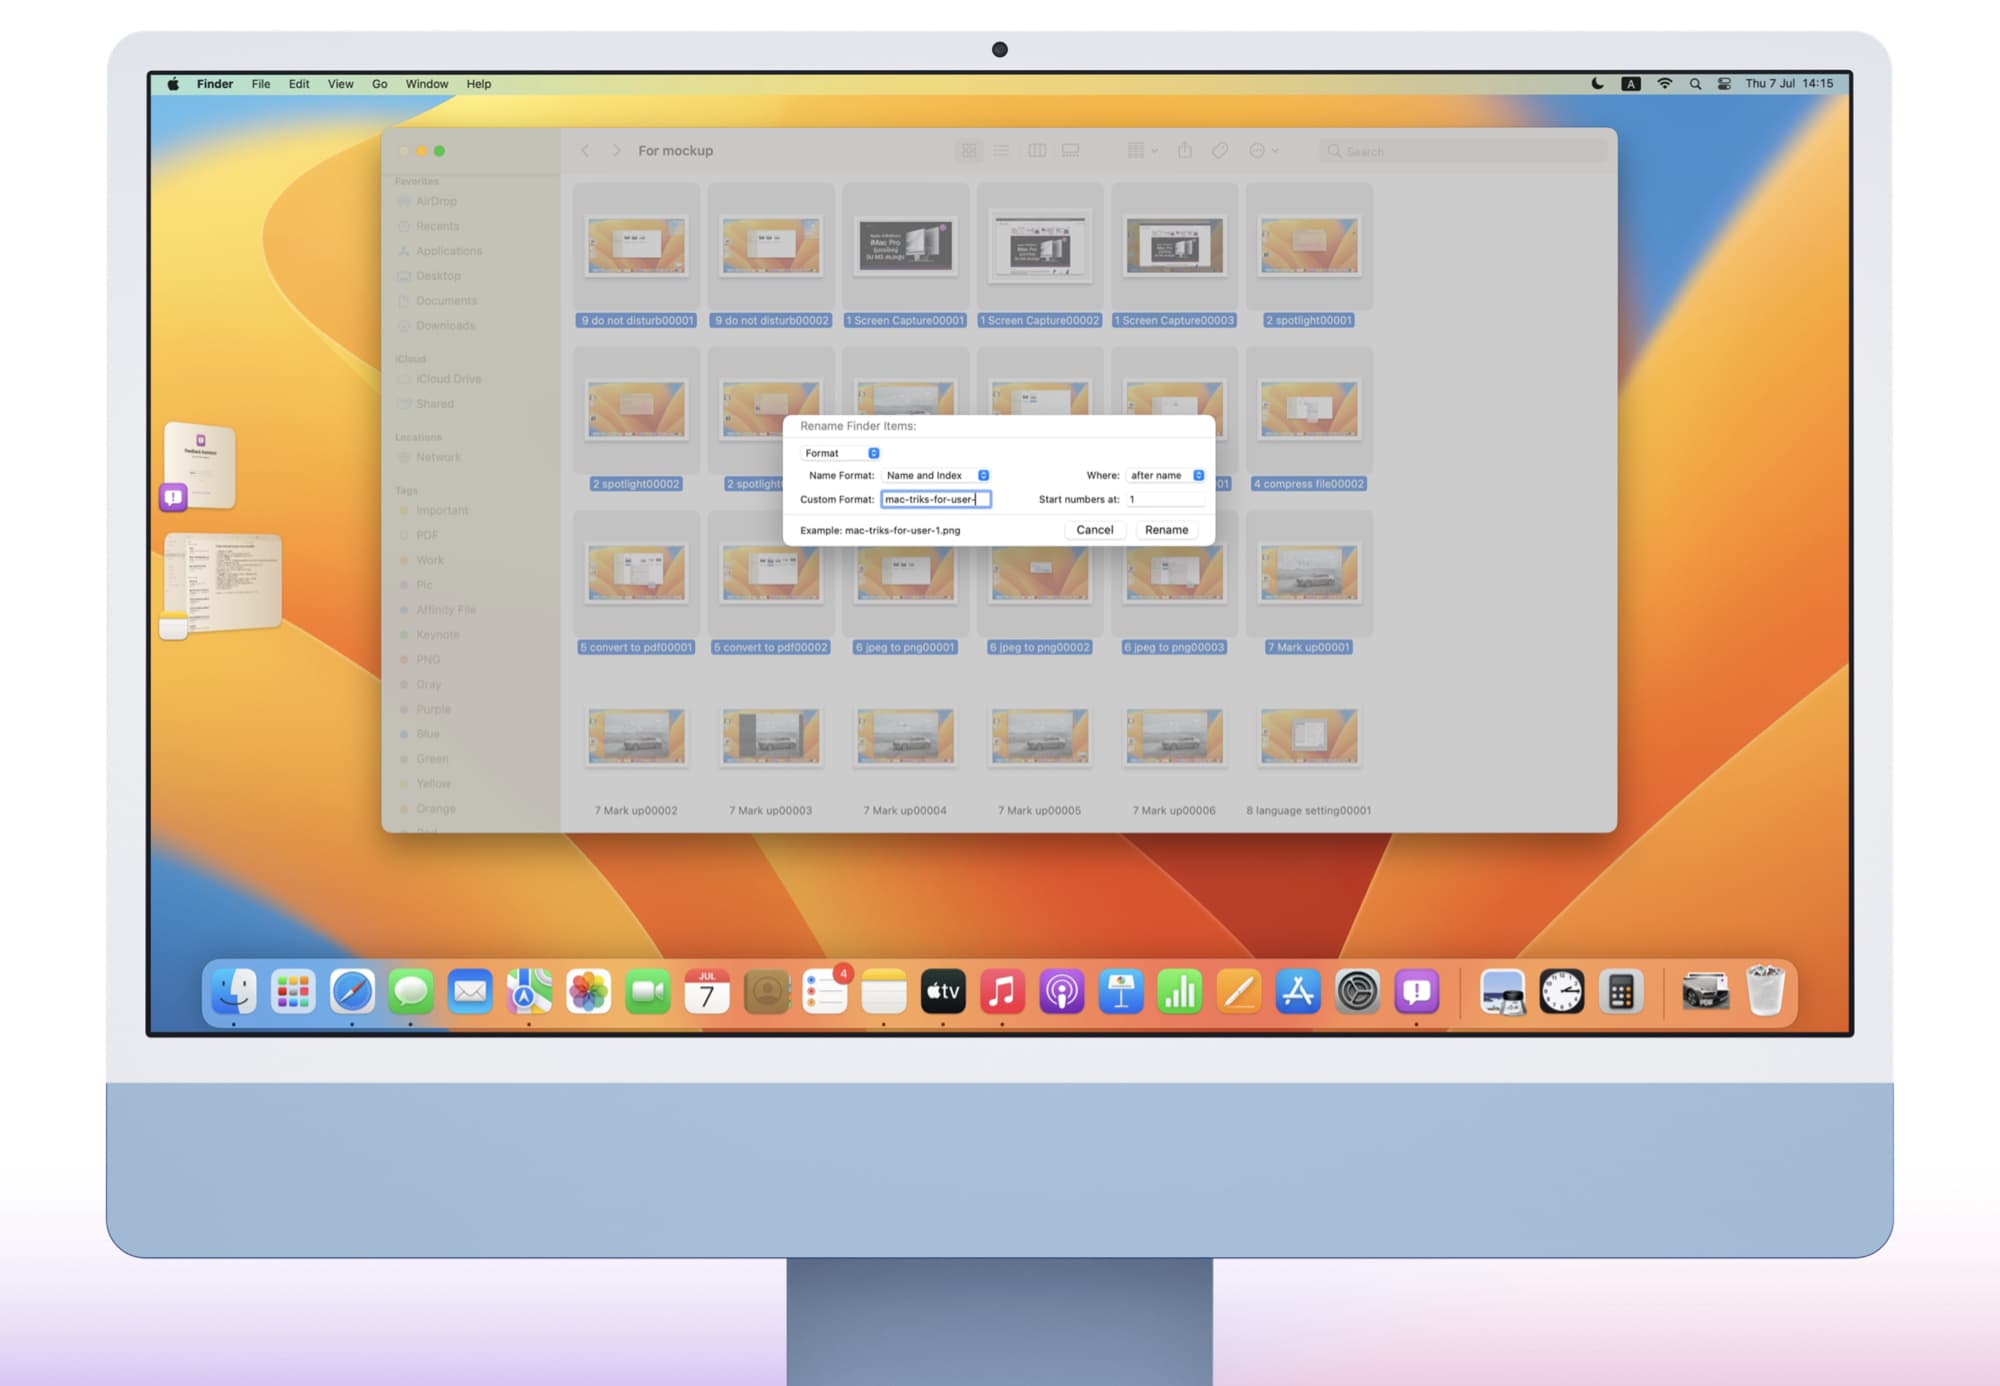Click Cancel in rename dialog

1094,530
